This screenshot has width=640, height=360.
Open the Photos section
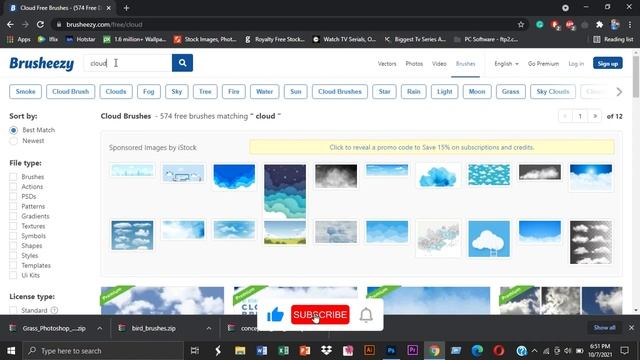(414, 64)
